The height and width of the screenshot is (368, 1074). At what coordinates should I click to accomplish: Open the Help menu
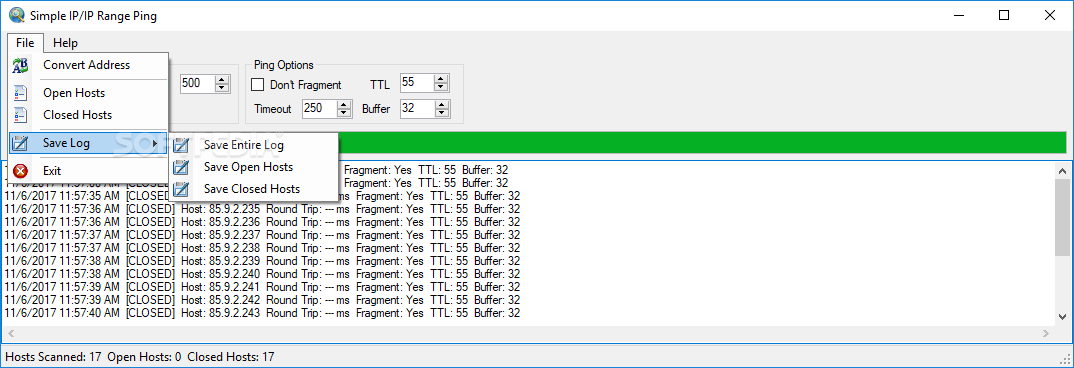point(66,42)
